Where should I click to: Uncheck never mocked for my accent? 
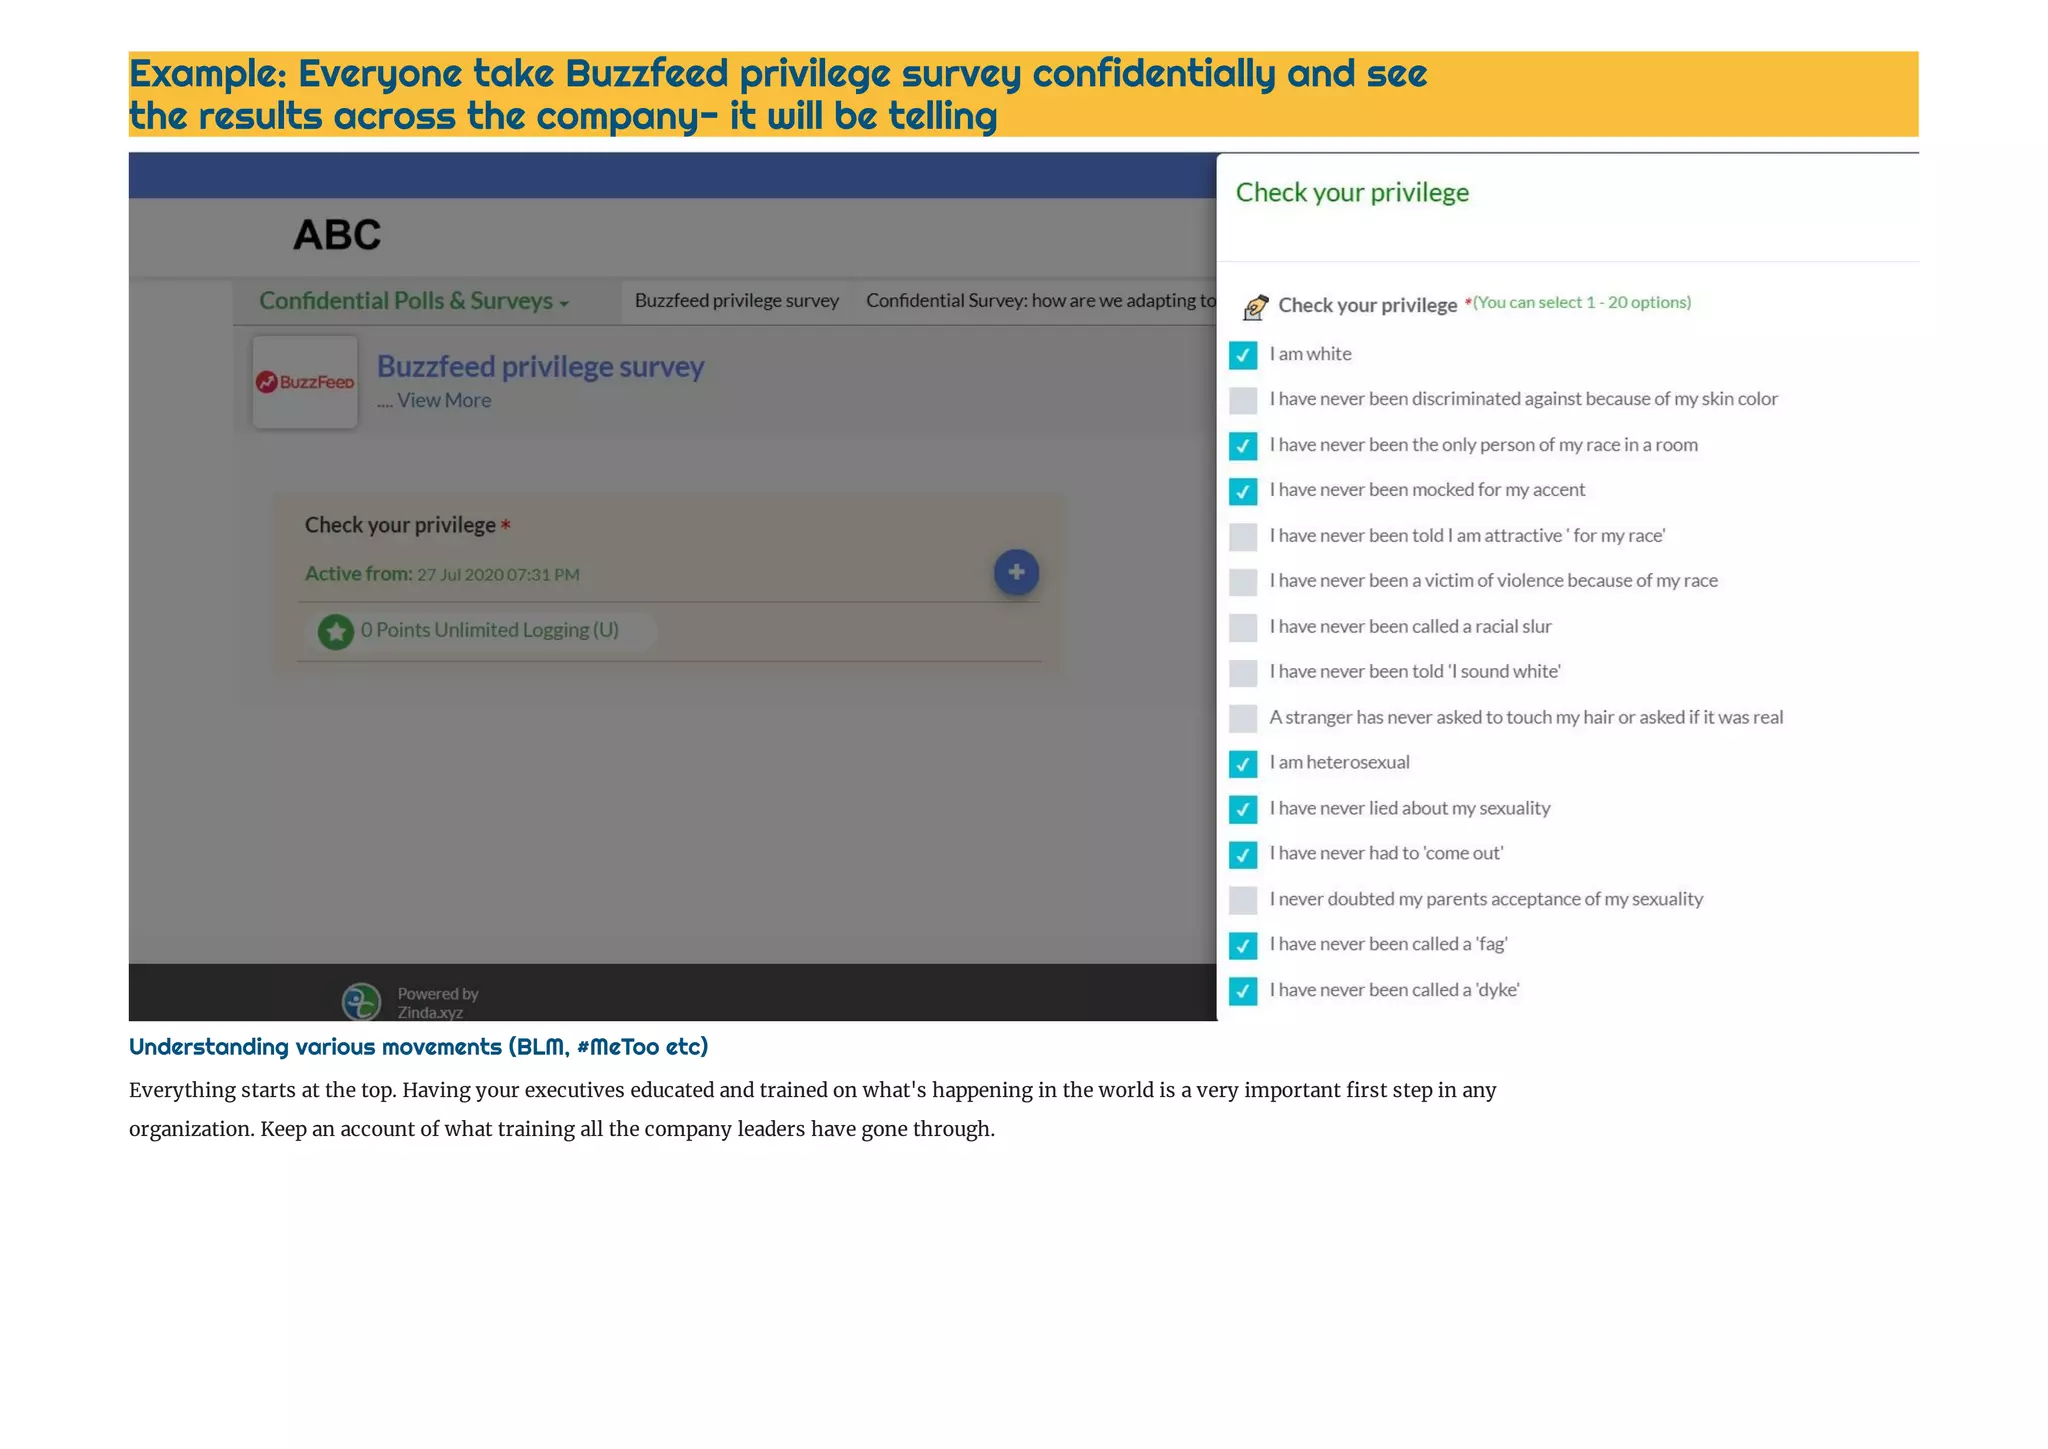tap(1243, 491)
